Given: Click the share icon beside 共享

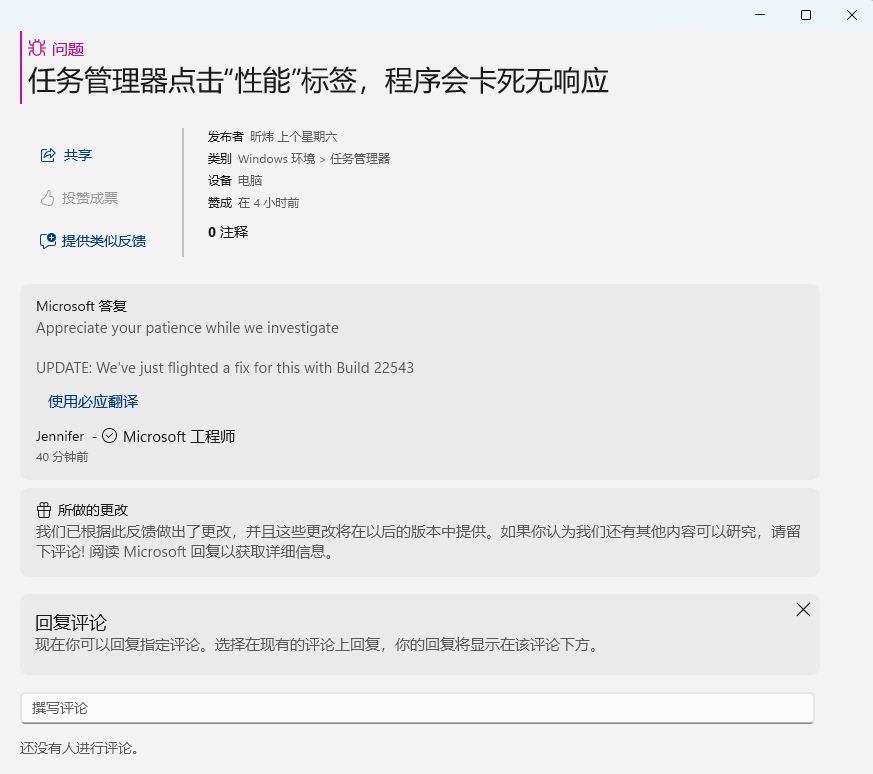Looking at the screenshot, I should (x=47, y=155).
